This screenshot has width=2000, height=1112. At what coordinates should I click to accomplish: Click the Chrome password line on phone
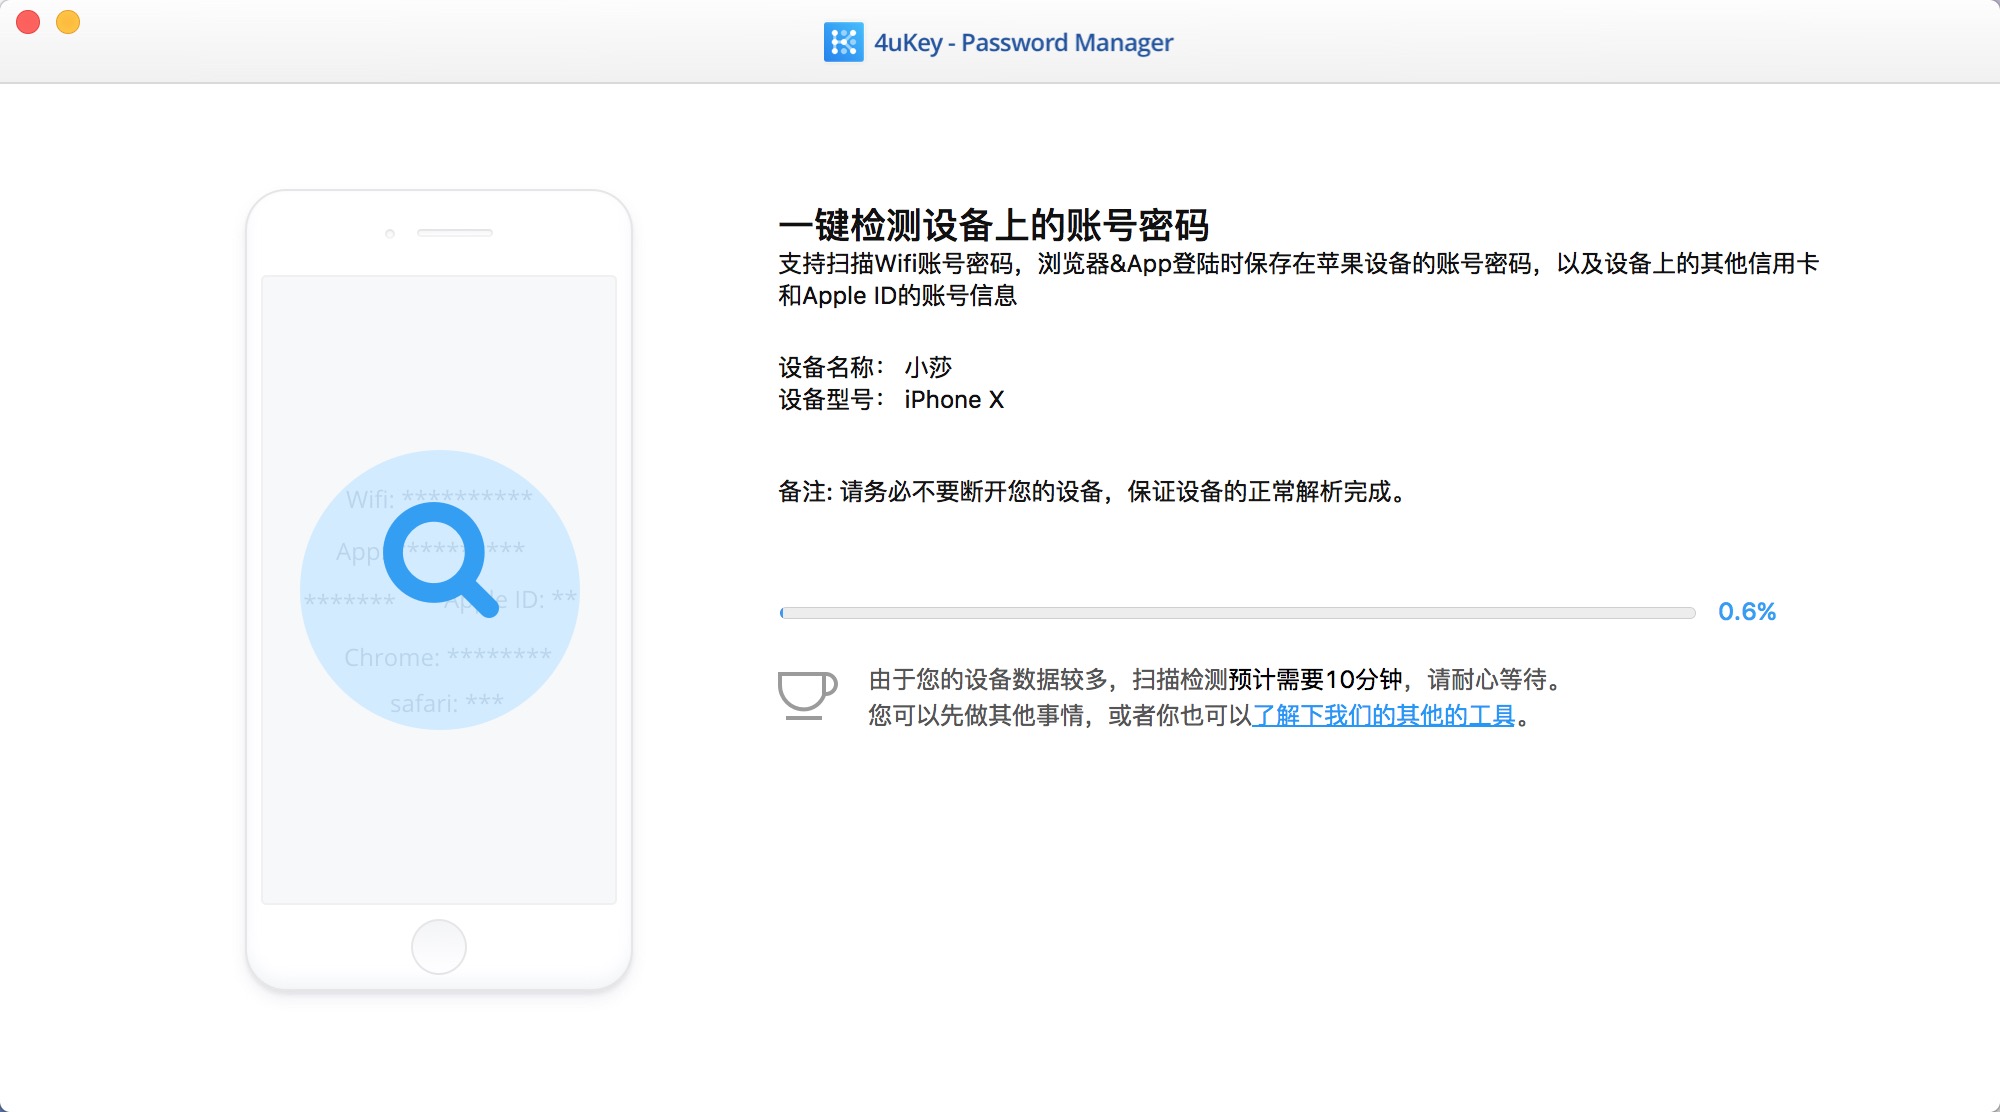(x=447, y=657)
